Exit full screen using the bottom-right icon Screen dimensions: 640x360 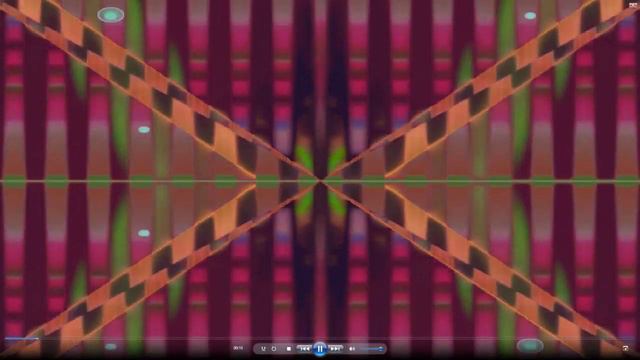click(x=626, y=348)
